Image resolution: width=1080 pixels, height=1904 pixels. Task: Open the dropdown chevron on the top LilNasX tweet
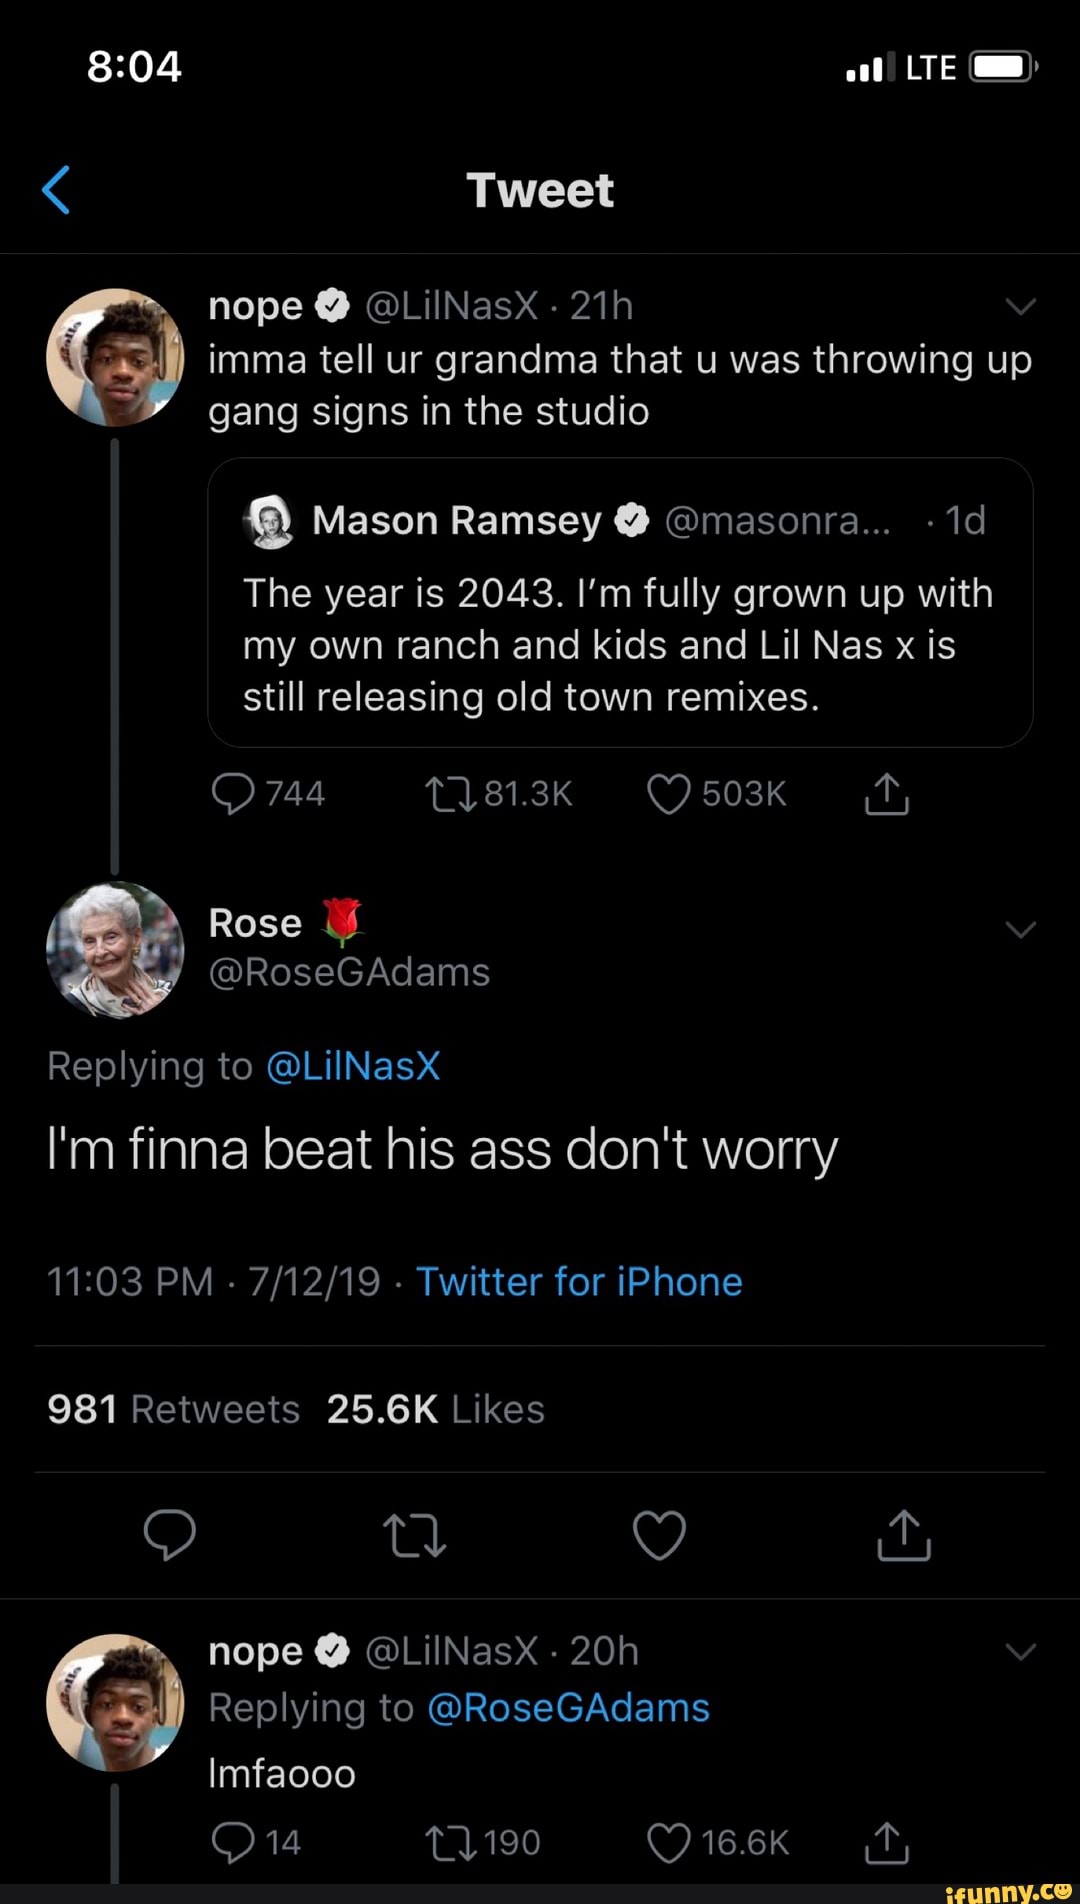(1020, 306)
